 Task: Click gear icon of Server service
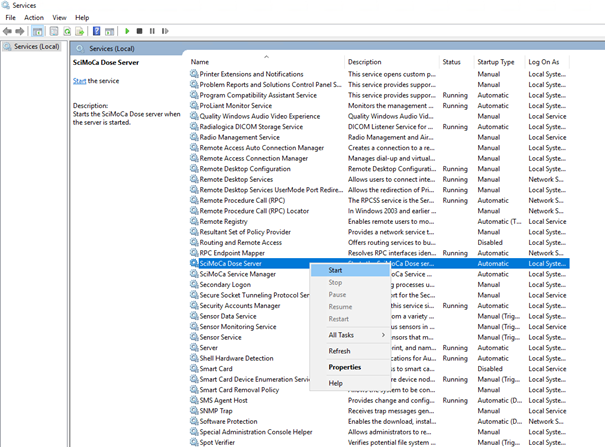194,347
